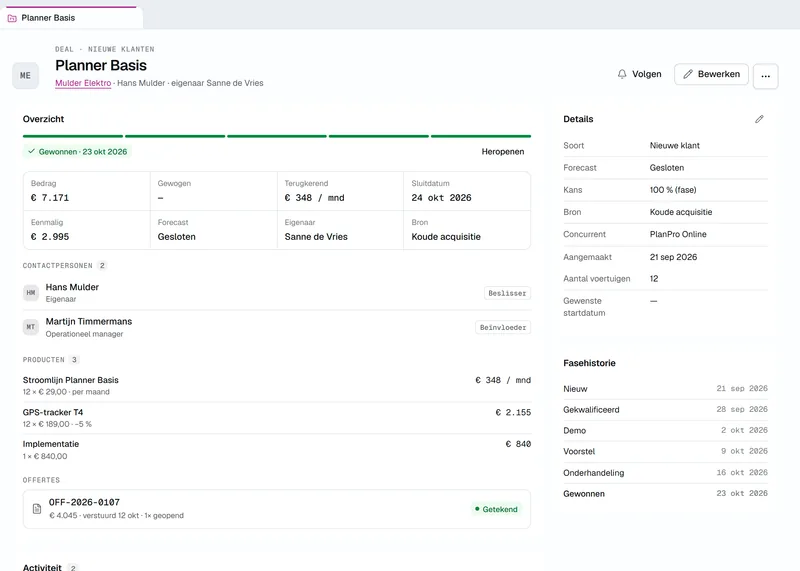Click the pencil icon in Details panel
Screen dimensions: 800x571
coord(759,119)
